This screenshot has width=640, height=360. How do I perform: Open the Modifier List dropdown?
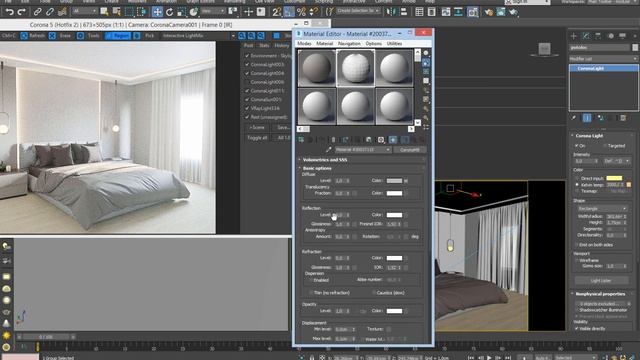point(603,59)
